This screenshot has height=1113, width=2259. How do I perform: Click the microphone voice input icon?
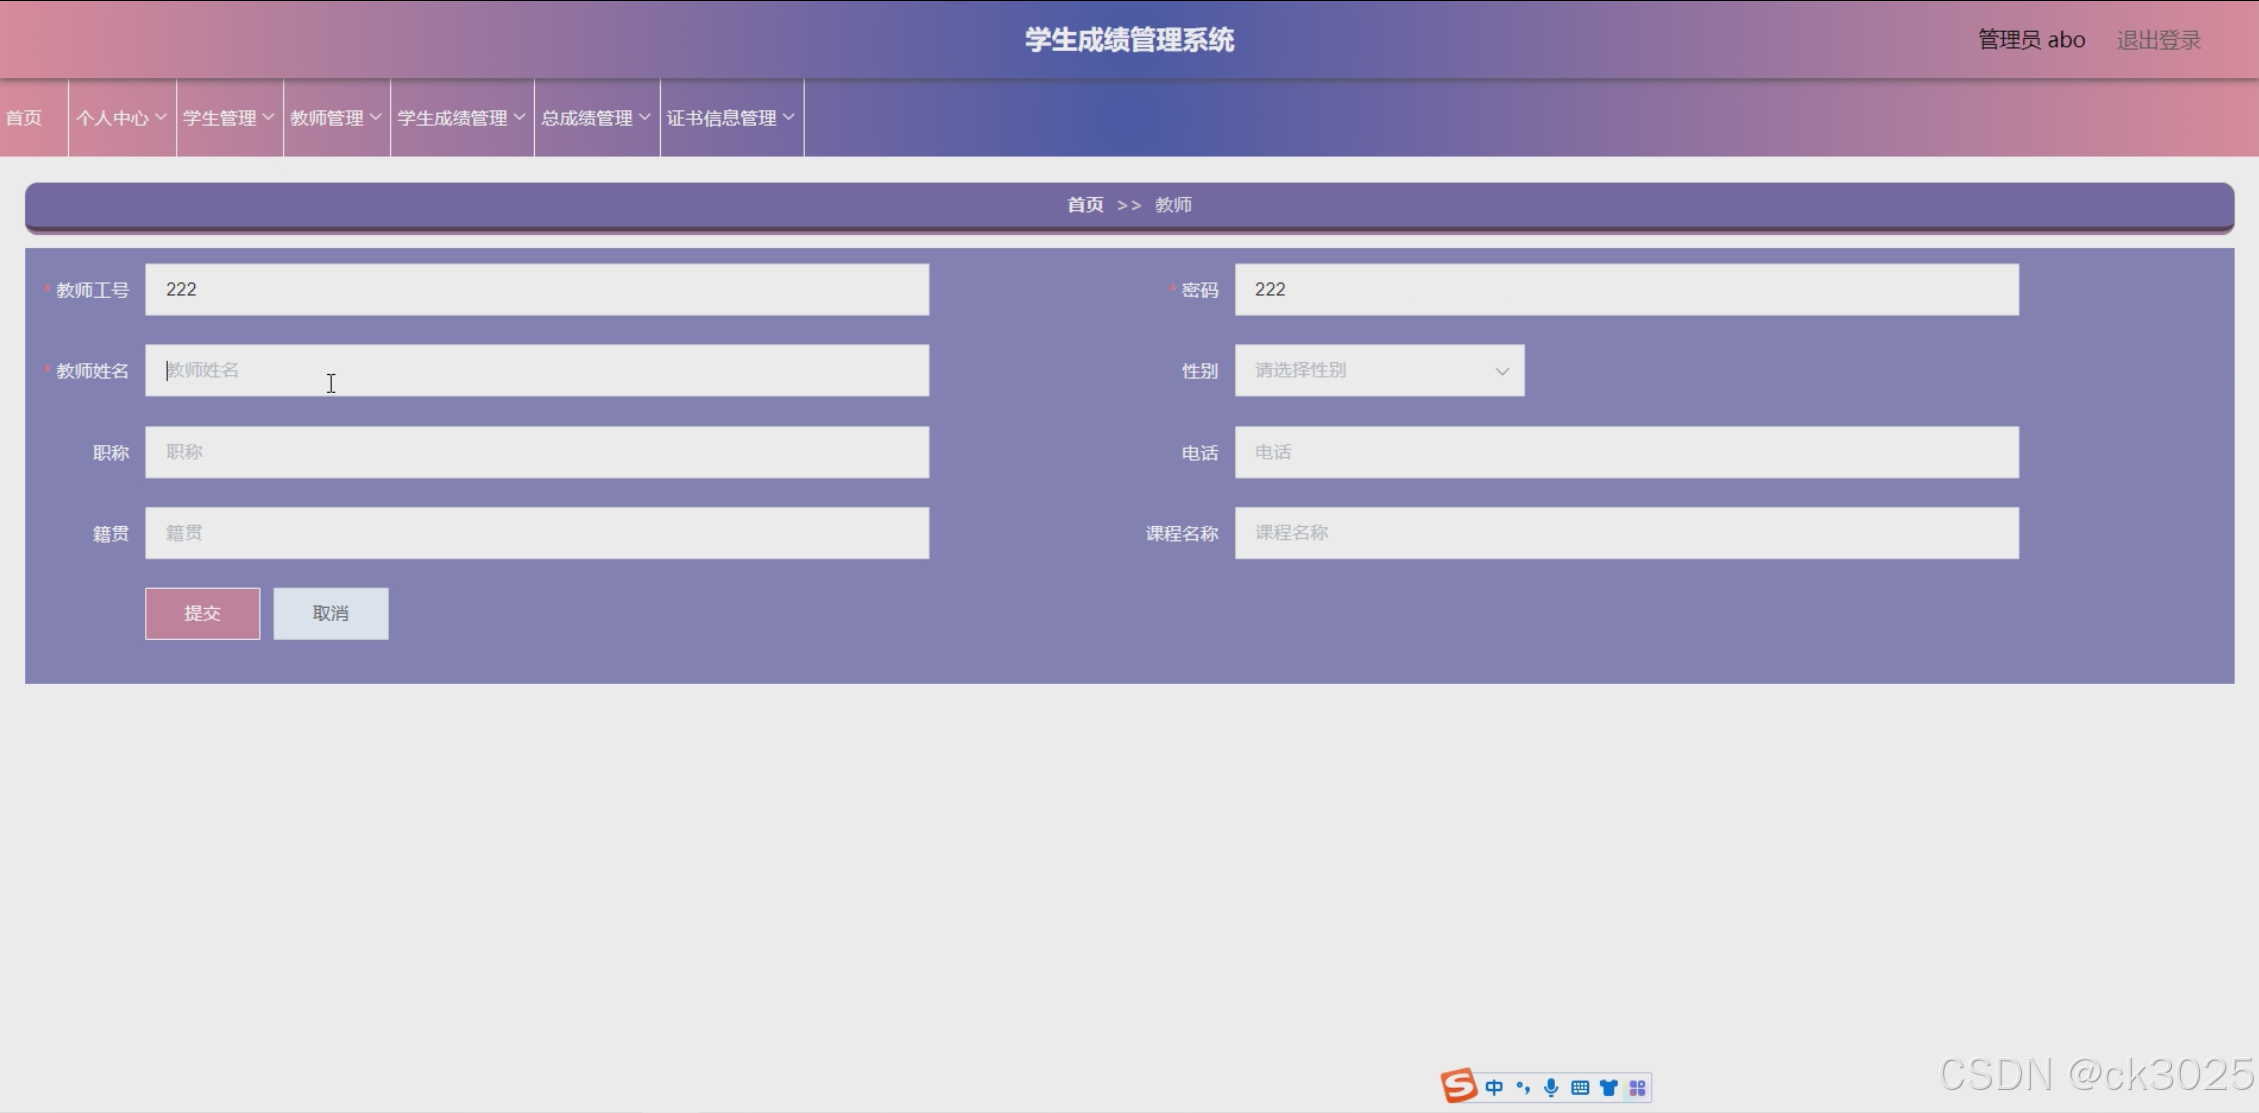(1551, 1088)
